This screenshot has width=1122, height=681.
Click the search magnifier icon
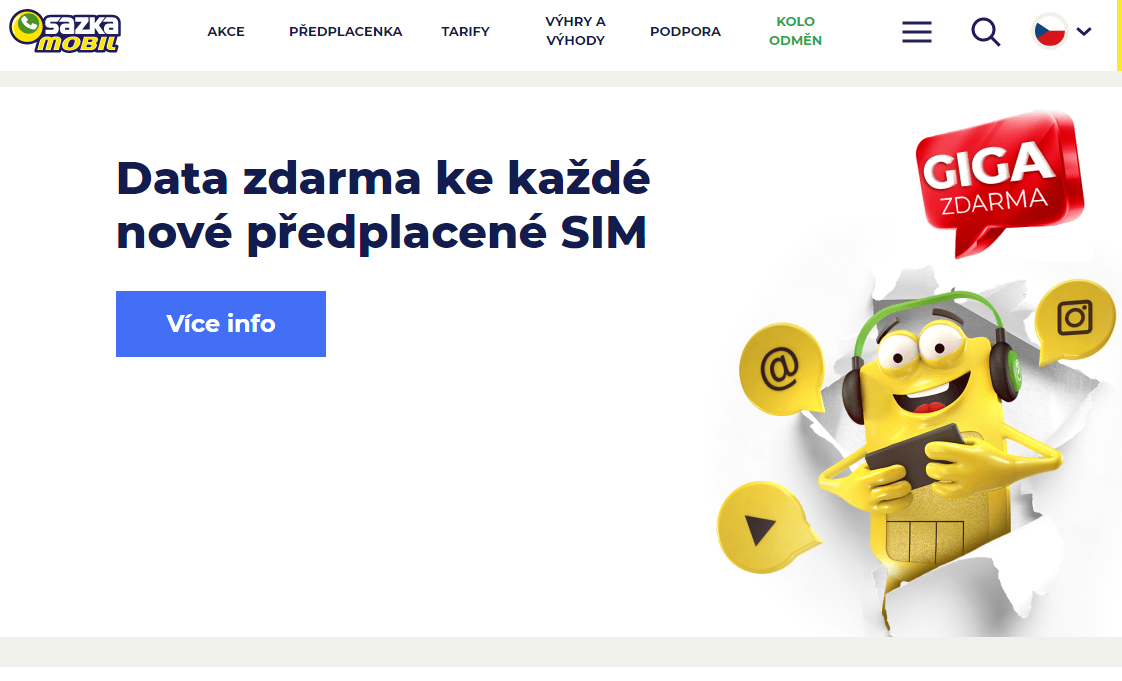(x=985, y=32)
